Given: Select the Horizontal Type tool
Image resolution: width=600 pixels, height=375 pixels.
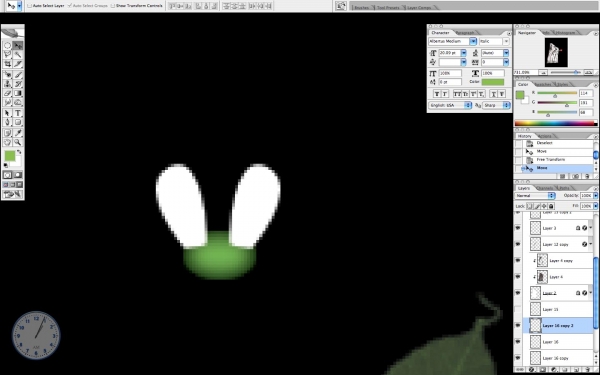Looking at the screenshot, I should [18, 113].
